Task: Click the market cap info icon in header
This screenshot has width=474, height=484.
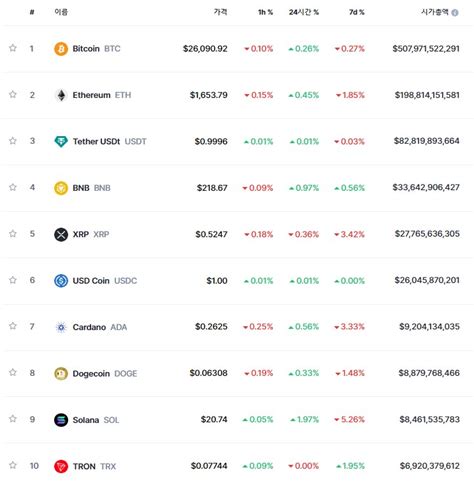Action: click(x=455, y=12)
